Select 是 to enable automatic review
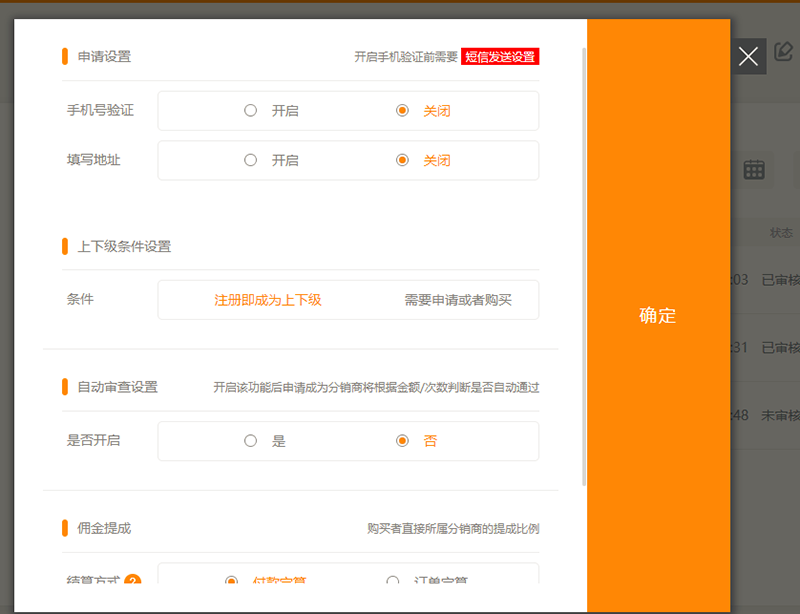 [x=251, y=440]
